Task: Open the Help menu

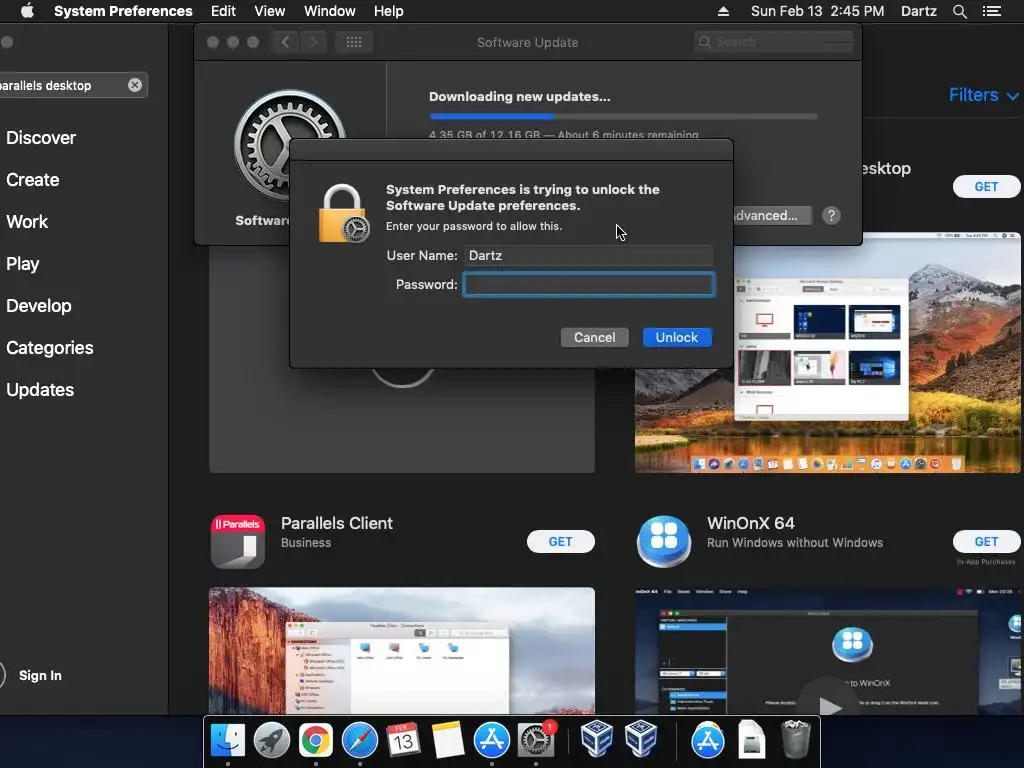Action: point(388,11)
